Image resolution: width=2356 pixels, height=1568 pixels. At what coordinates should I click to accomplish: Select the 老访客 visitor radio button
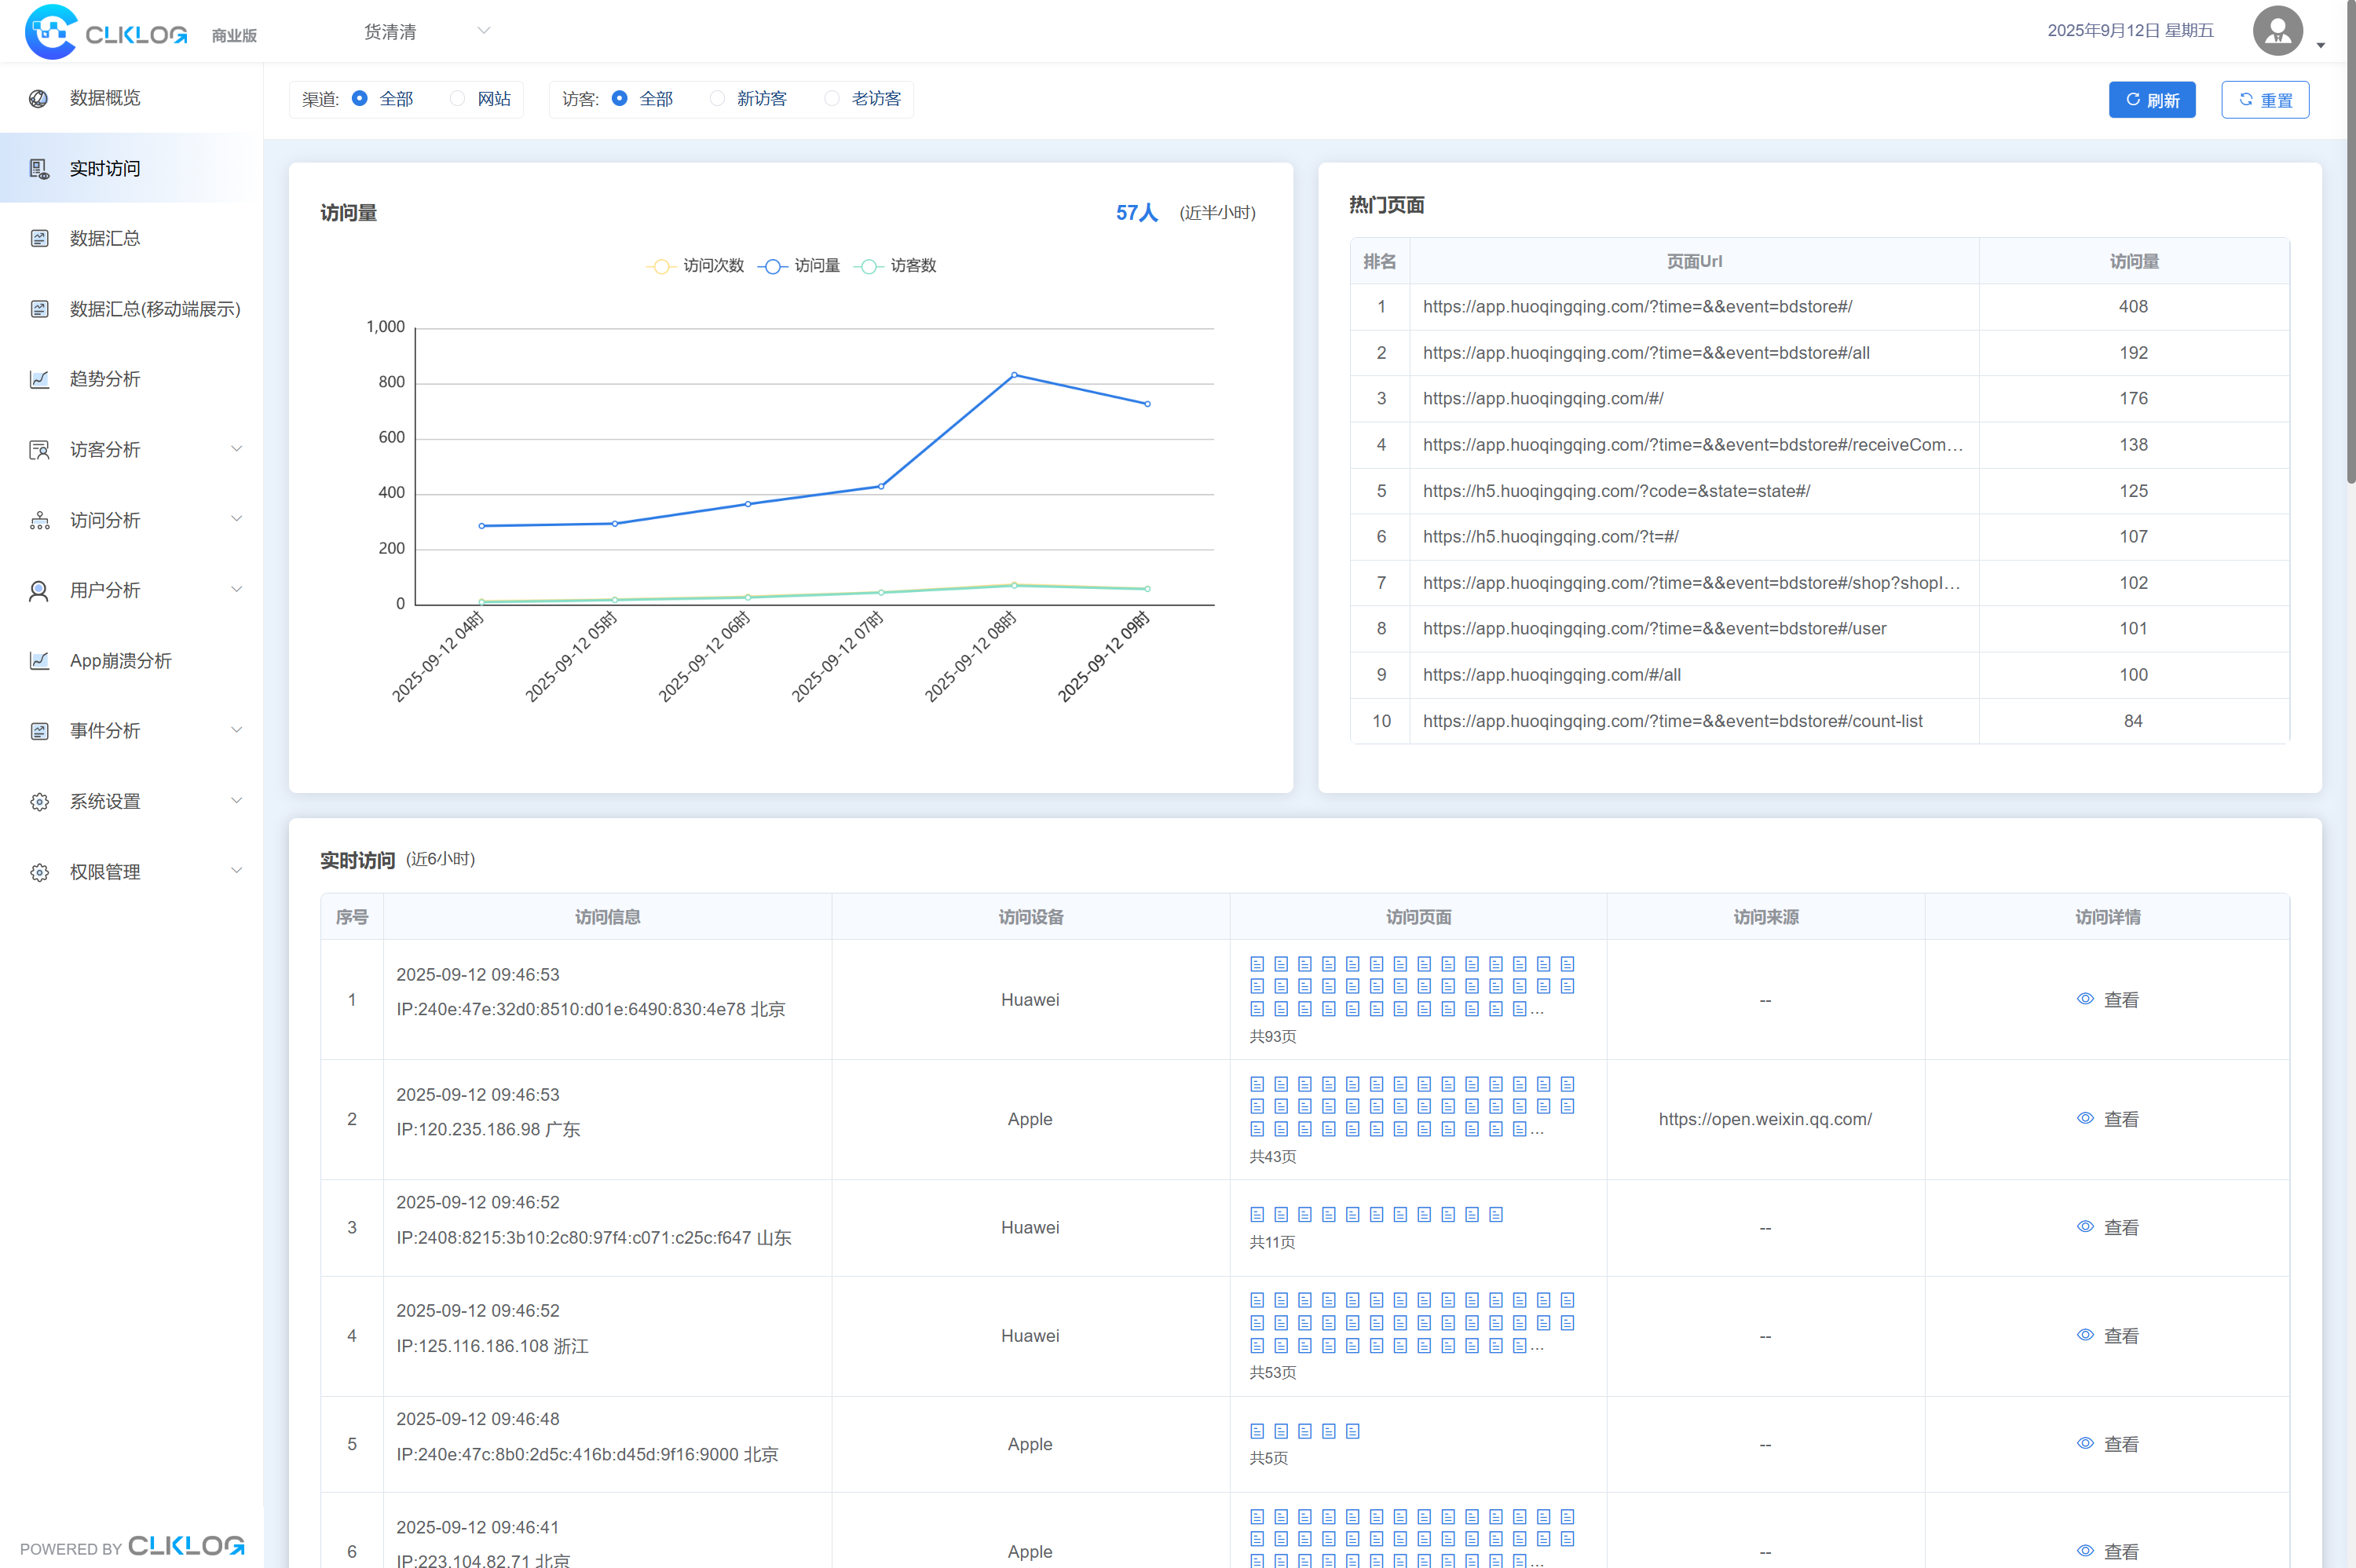coord(832,98)
